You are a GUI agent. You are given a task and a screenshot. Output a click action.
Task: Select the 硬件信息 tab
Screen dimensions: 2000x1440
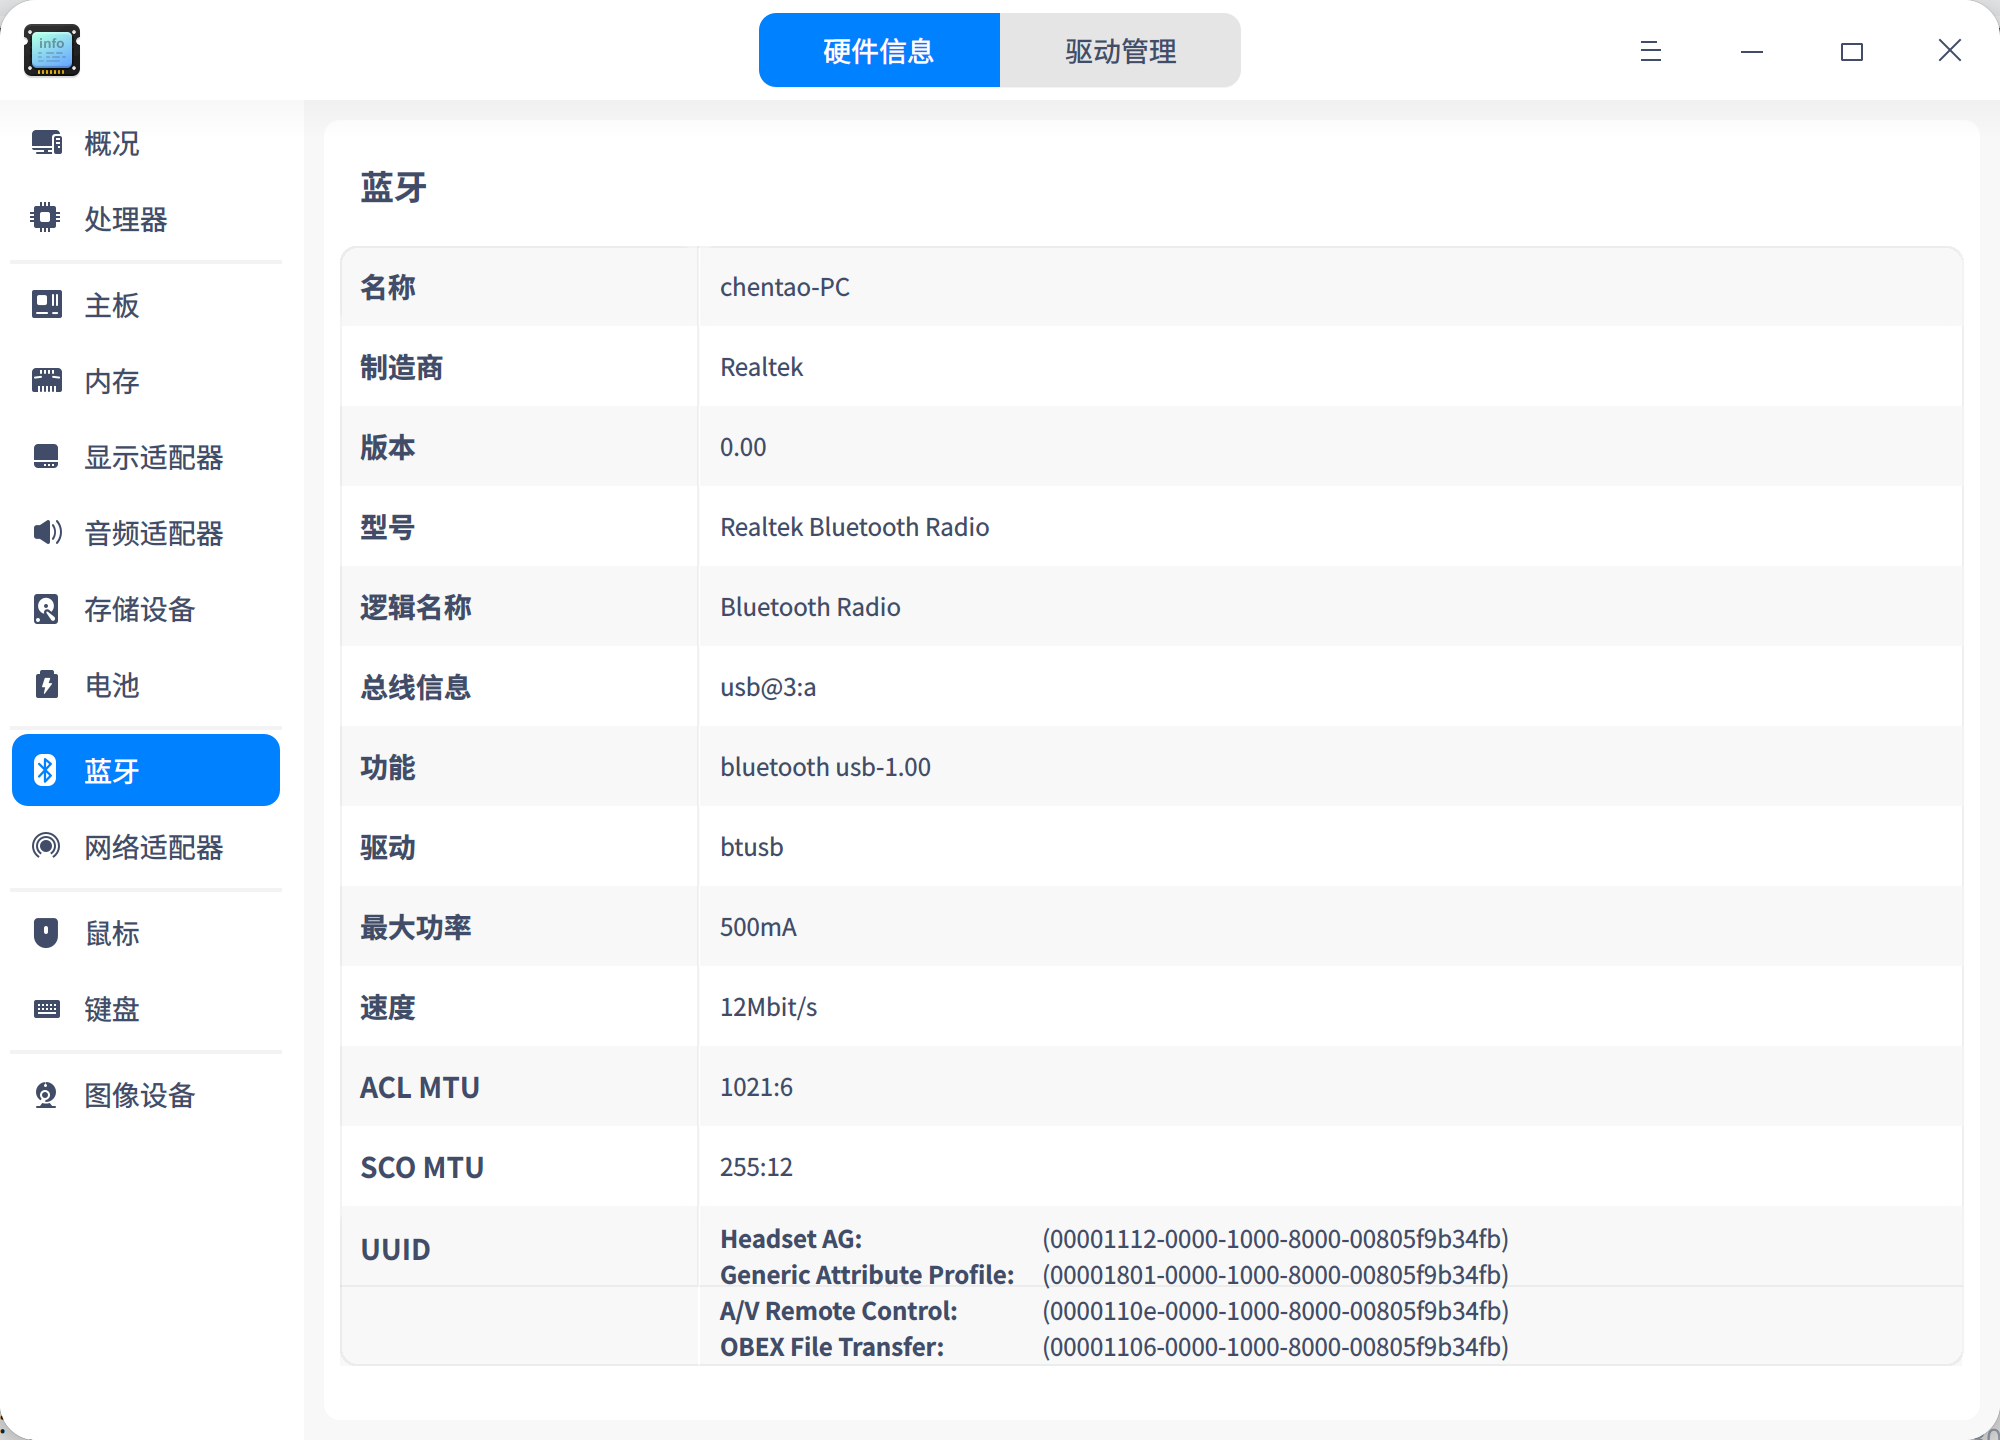[x=878, y=50]
